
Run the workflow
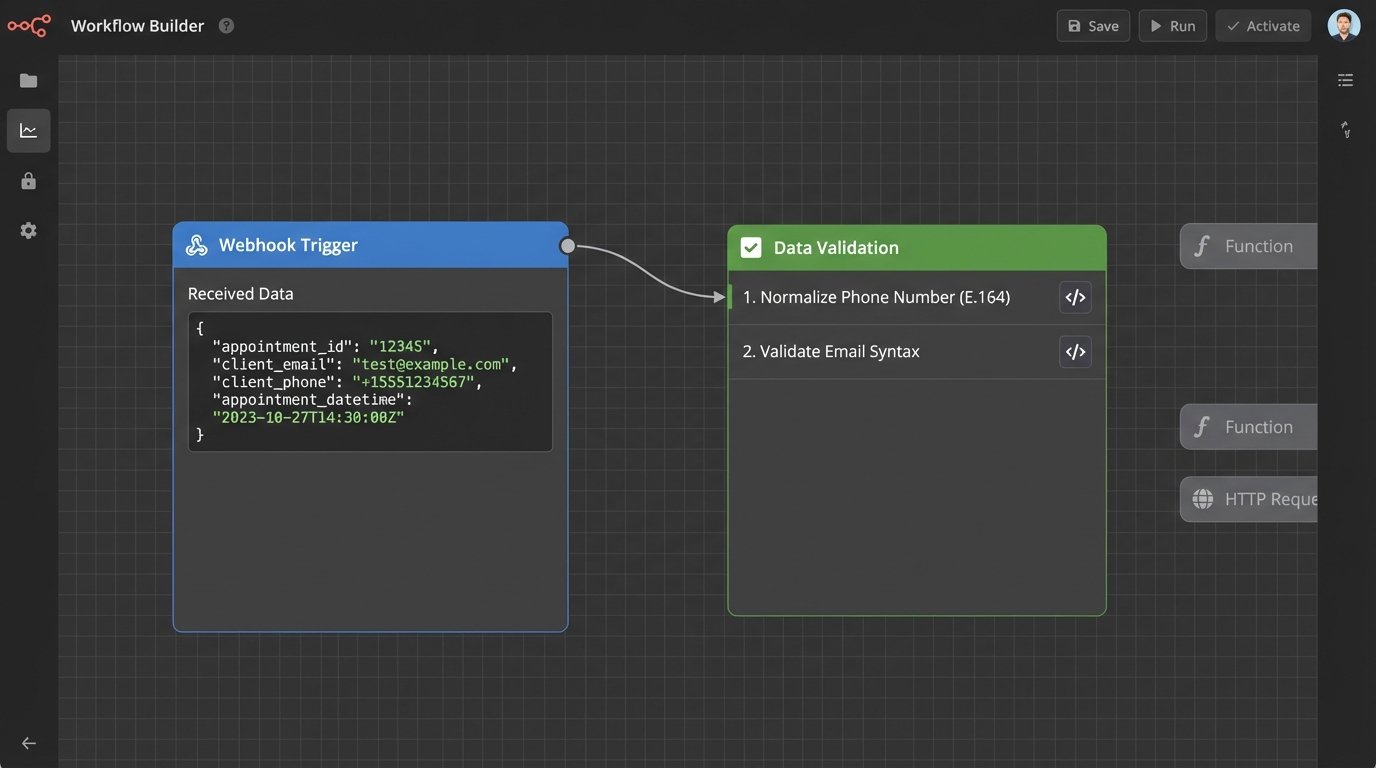click(1172, 25)
